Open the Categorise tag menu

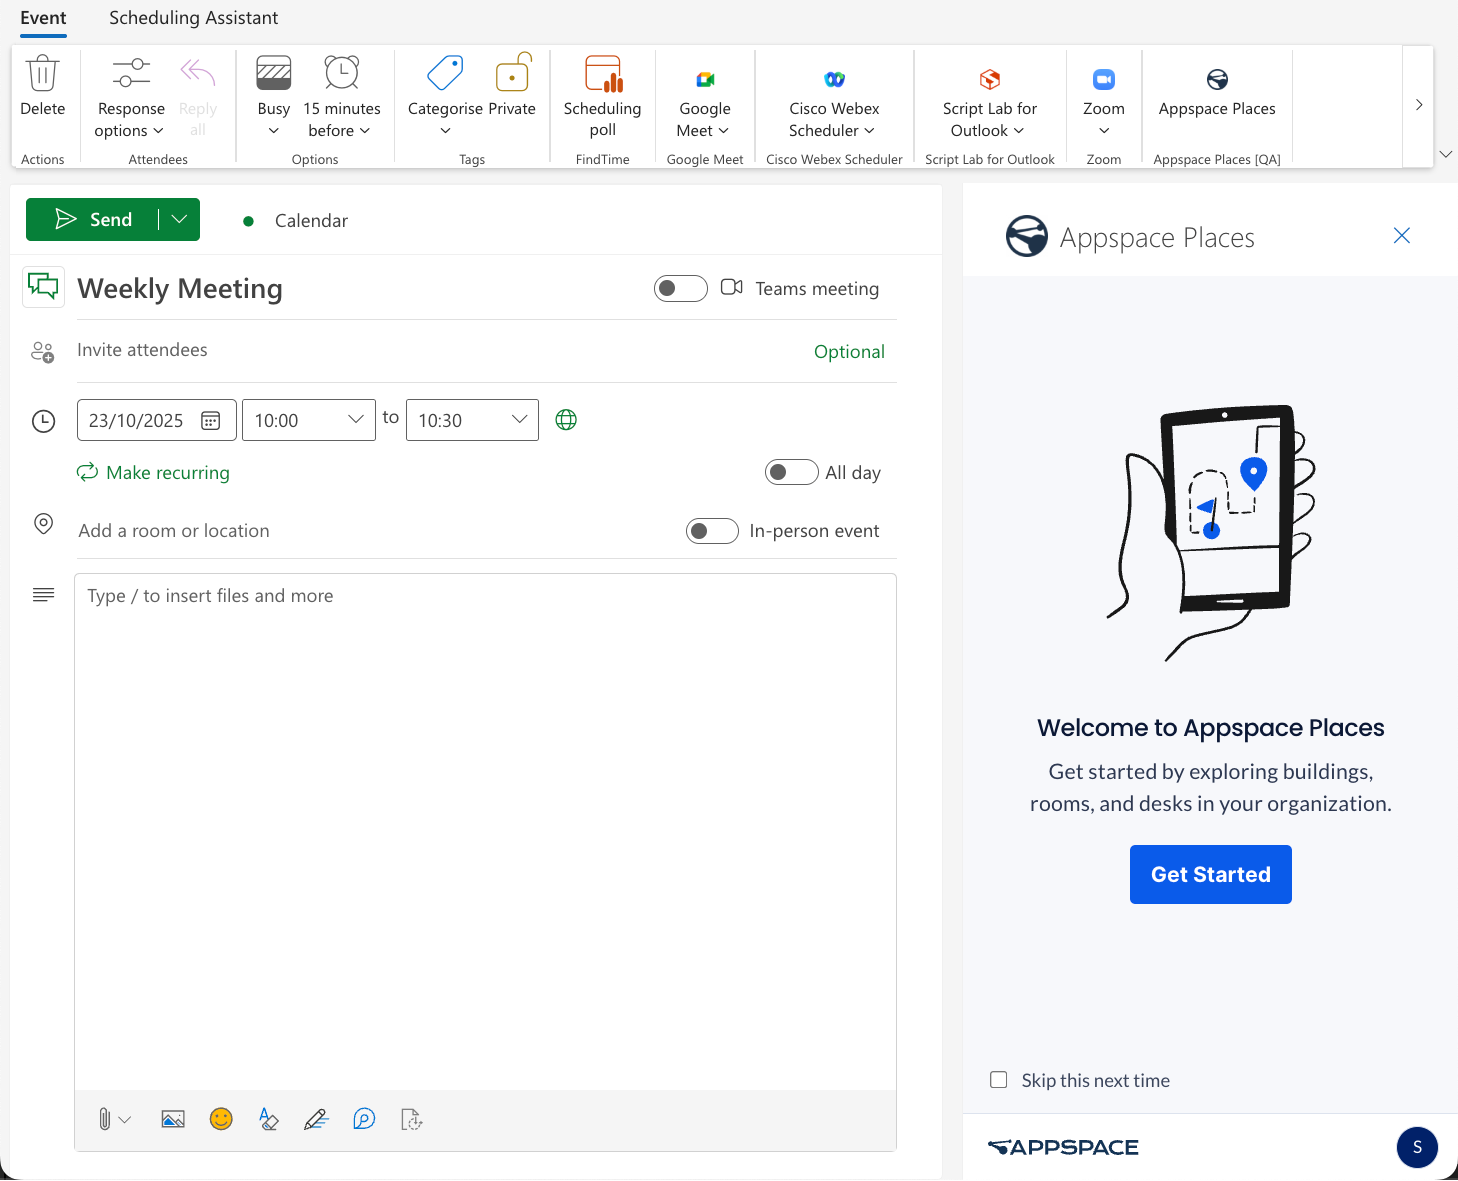point(445,98)
